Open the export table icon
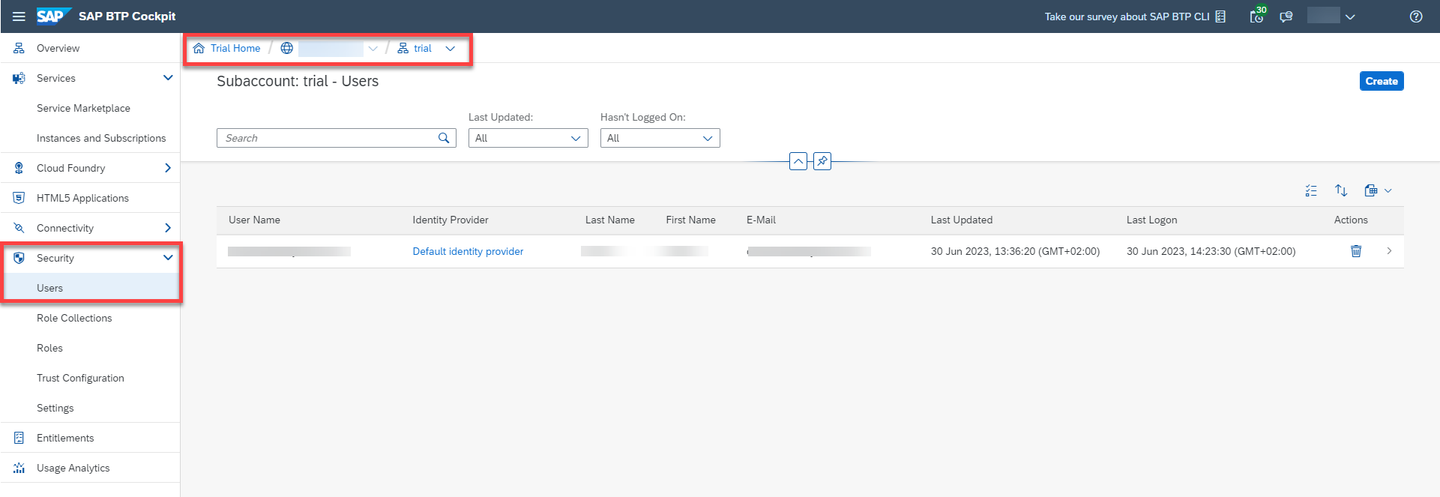 point(1371,190)
